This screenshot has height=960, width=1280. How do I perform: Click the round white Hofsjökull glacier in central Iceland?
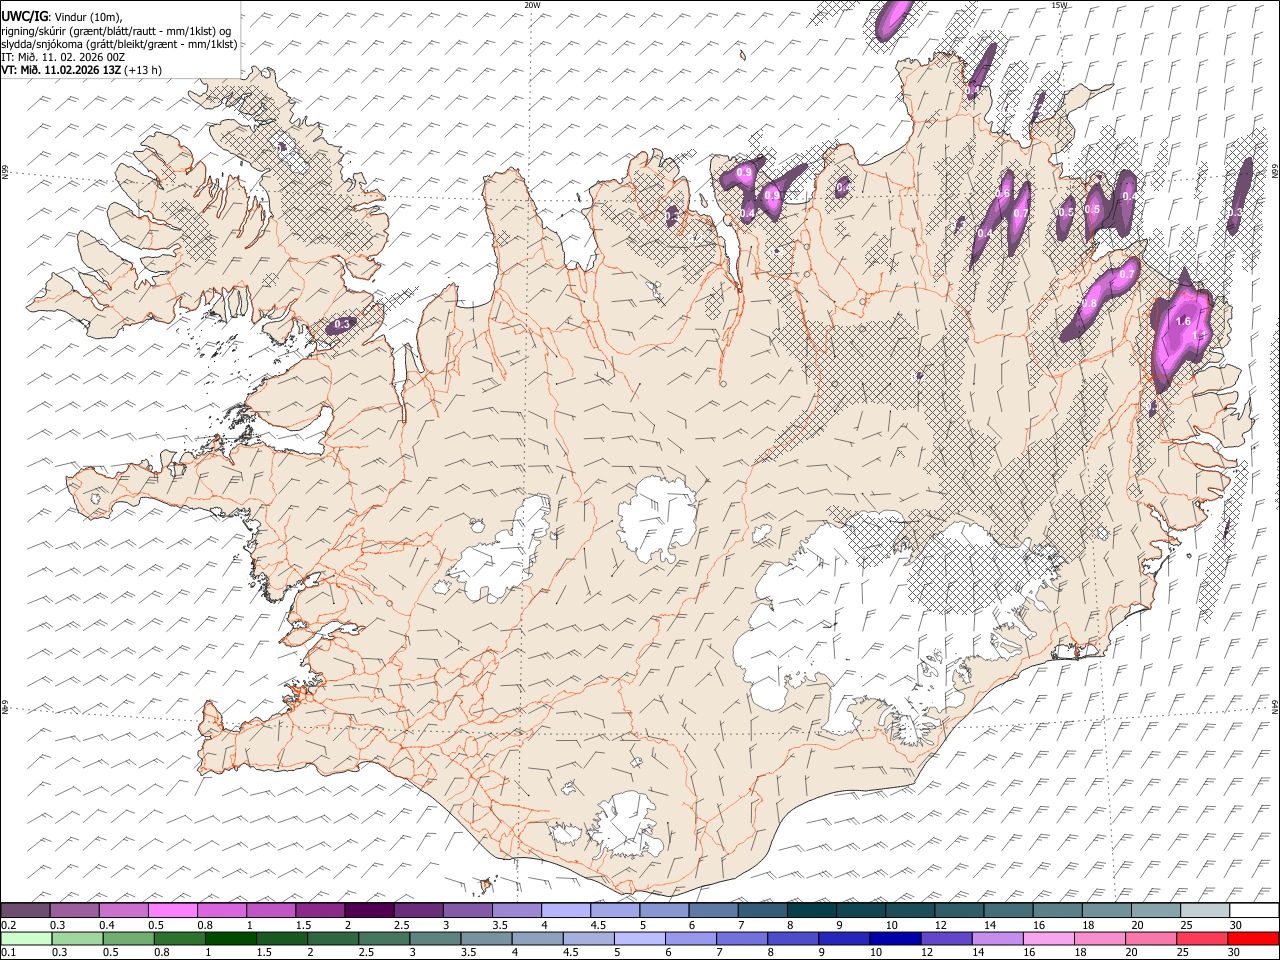click(657, 518)
